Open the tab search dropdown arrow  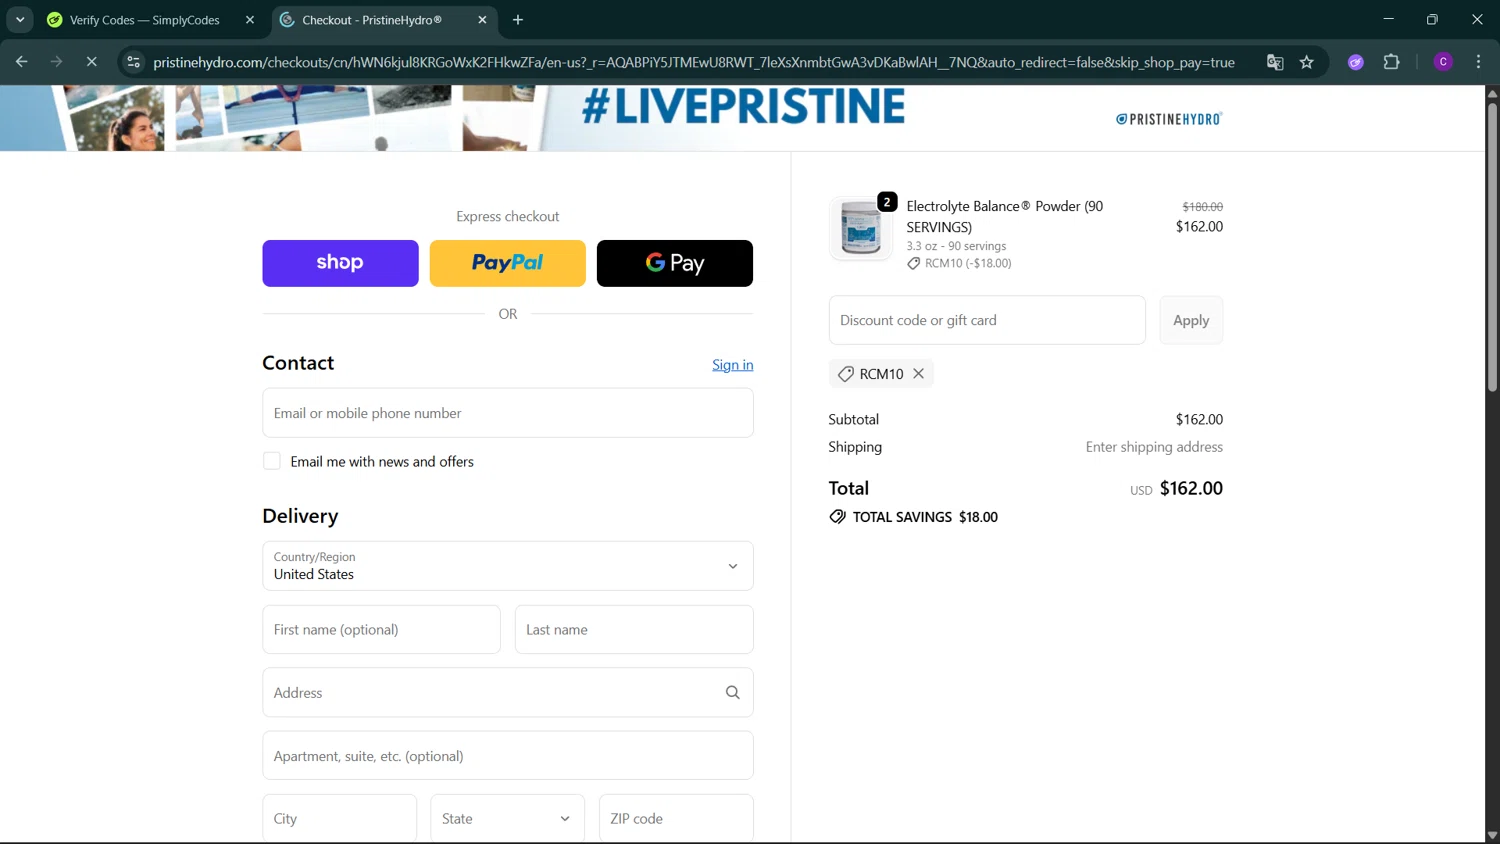click(20, 20)
